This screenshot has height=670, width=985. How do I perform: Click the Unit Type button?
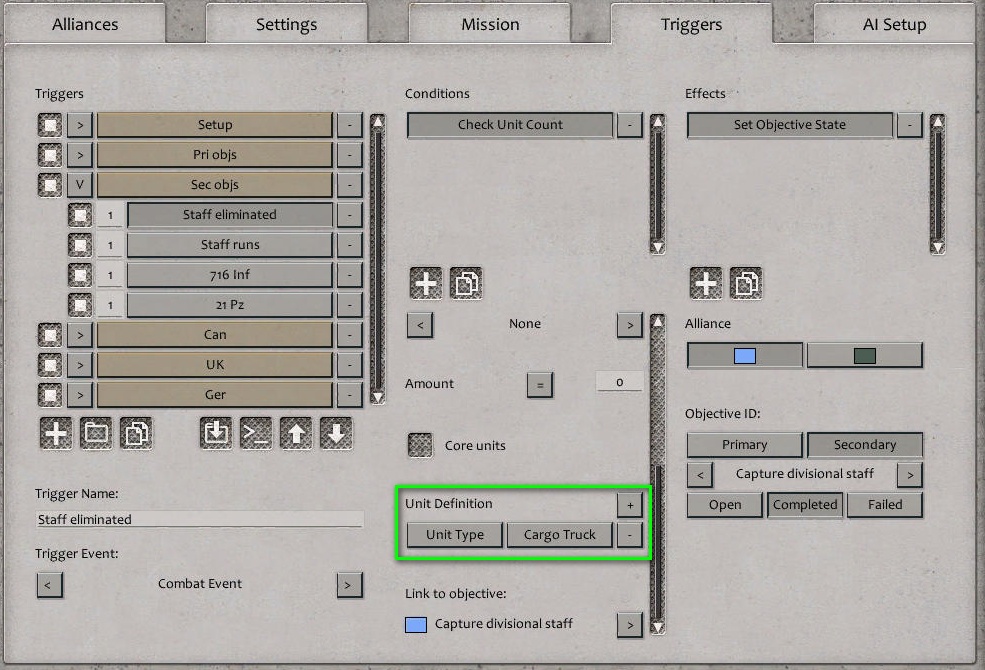click(455, 535)
